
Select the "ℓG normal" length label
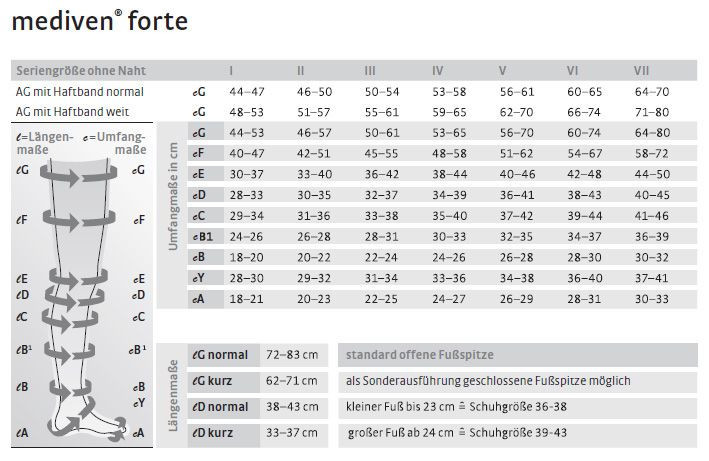pyautogui.click(x=220, y=355)
